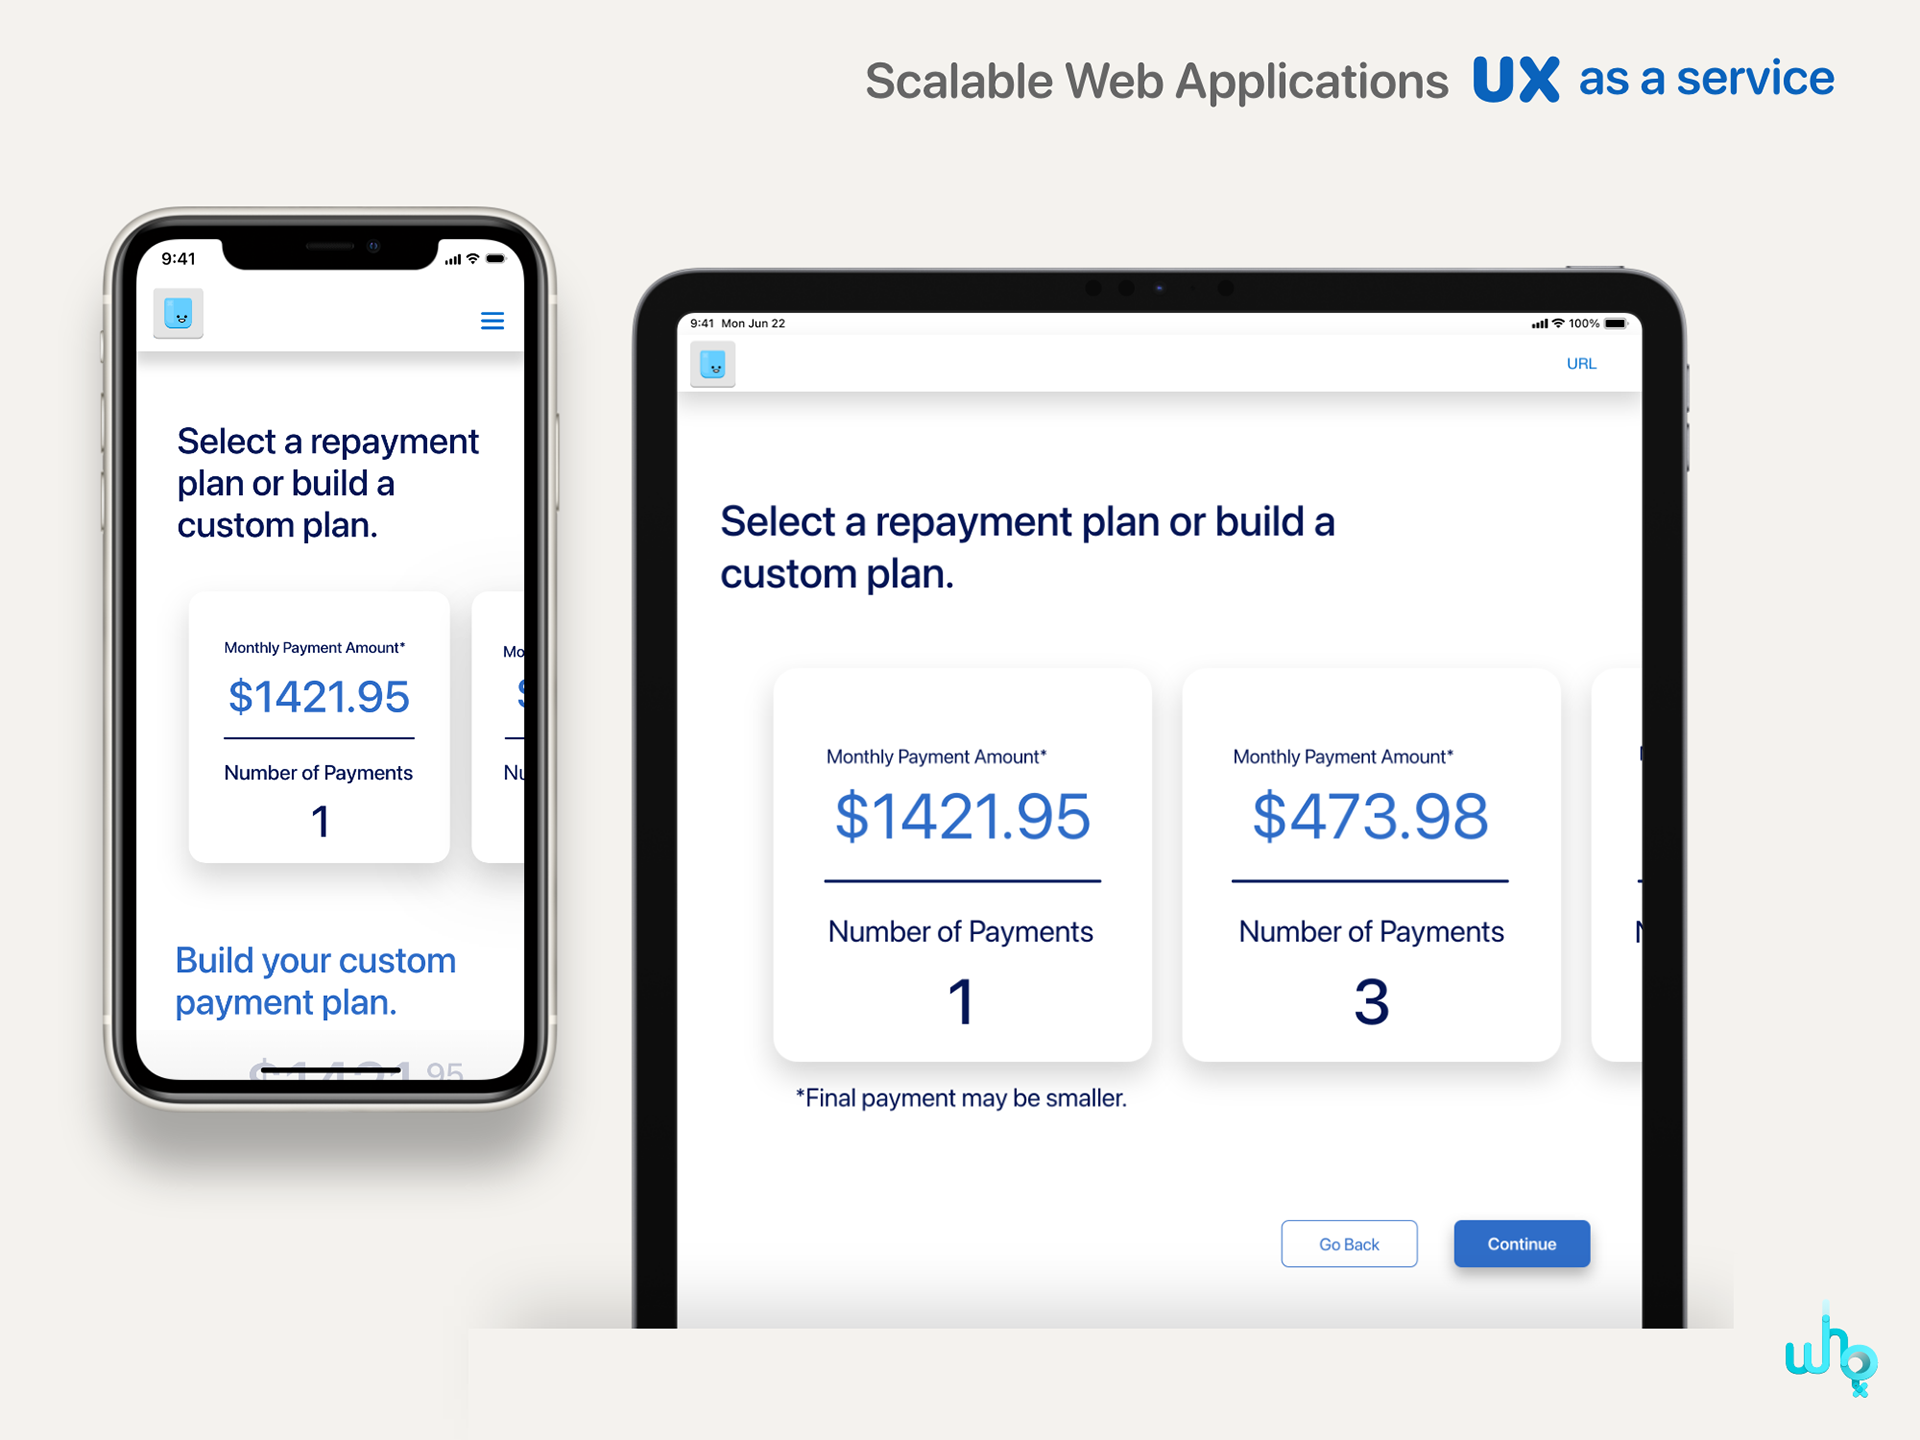Screen dimensions: 1920x1440
Task: Click the big UX logo in header
Action: (x=1515, y=80)
